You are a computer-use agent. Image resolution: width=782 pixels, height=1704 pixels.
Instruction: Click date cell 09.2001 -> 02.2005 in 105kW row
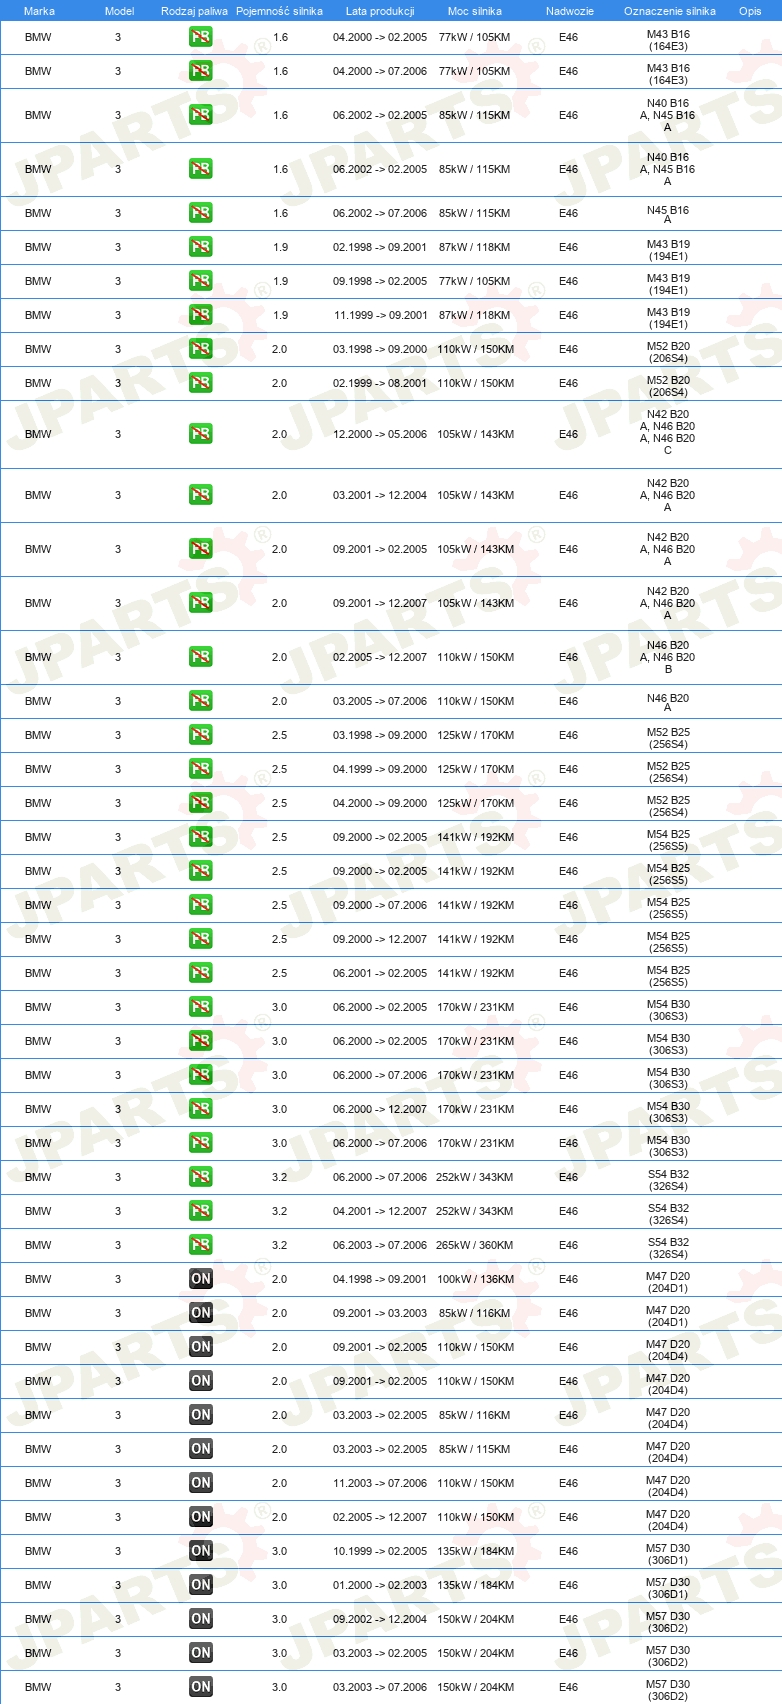point(380,549)
